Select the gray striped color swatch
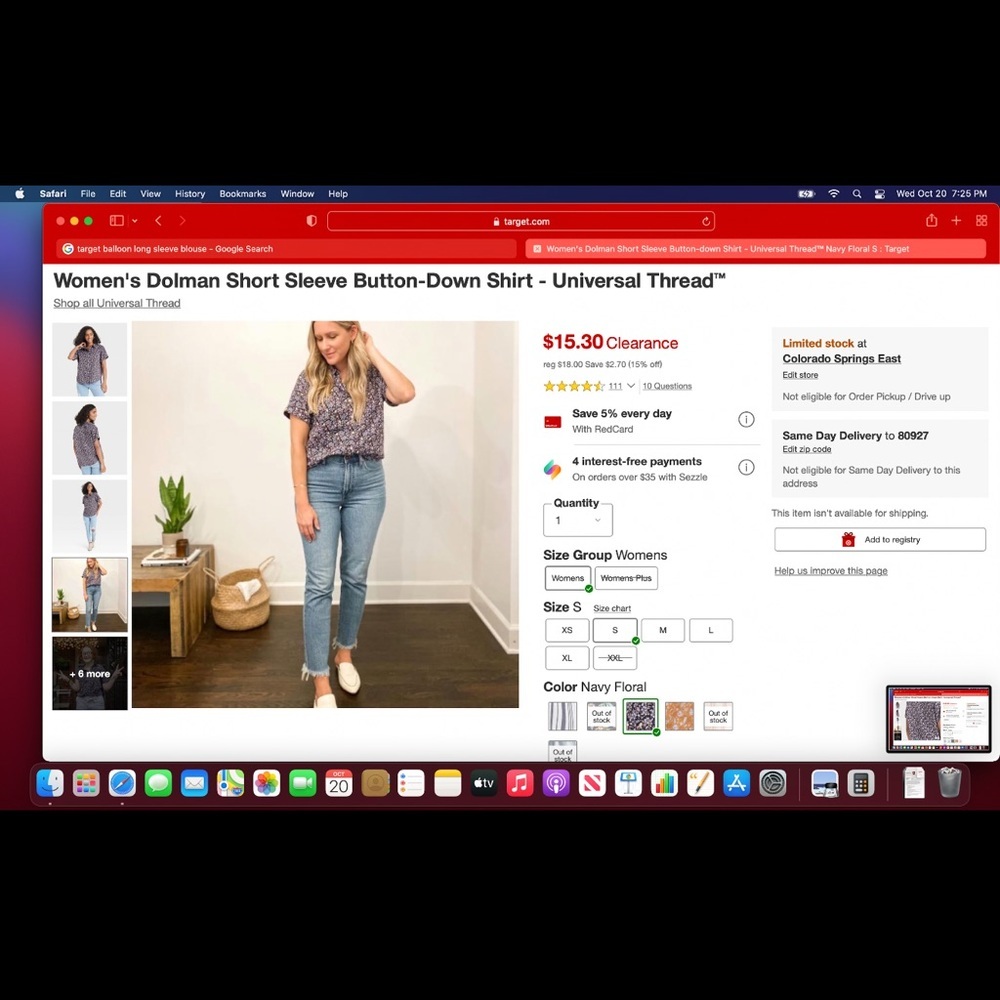Screen dimensions: 1000x1000 [562, 716]
